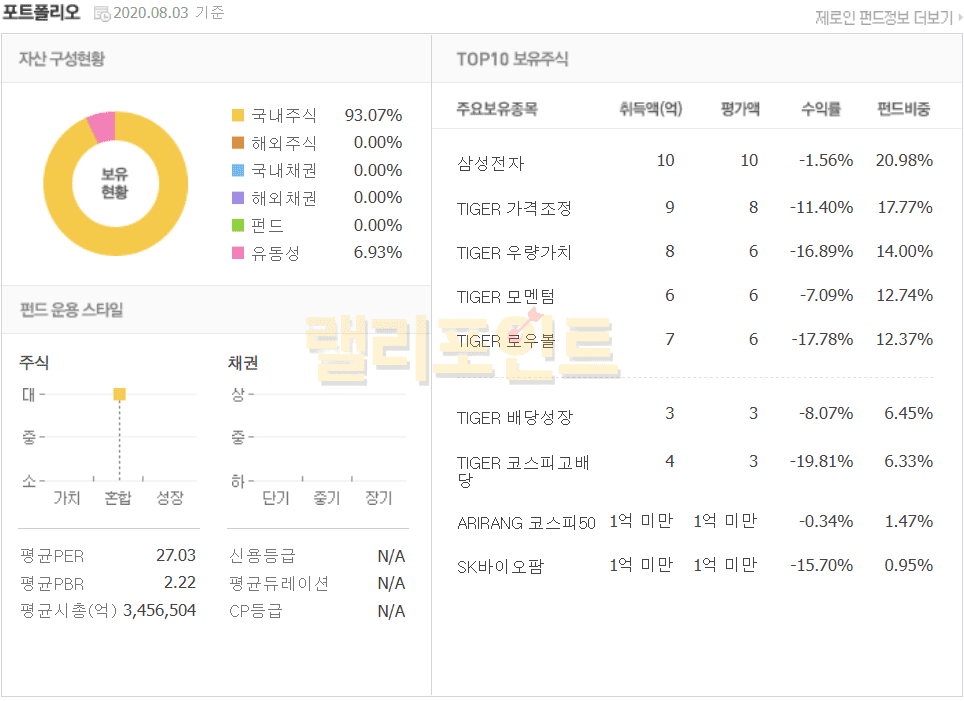Click the 보유현황 donut chart center
This screenshot has width=964, height=701.
click(115, 183)
